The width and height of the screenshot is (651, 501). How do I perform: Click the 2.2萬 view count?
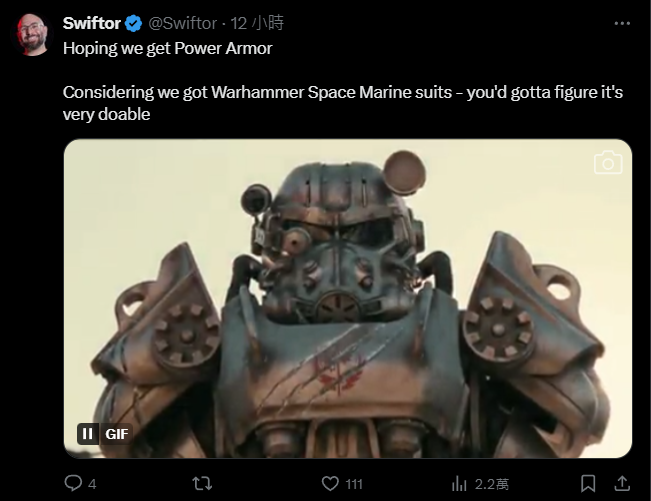pos(491,484)
